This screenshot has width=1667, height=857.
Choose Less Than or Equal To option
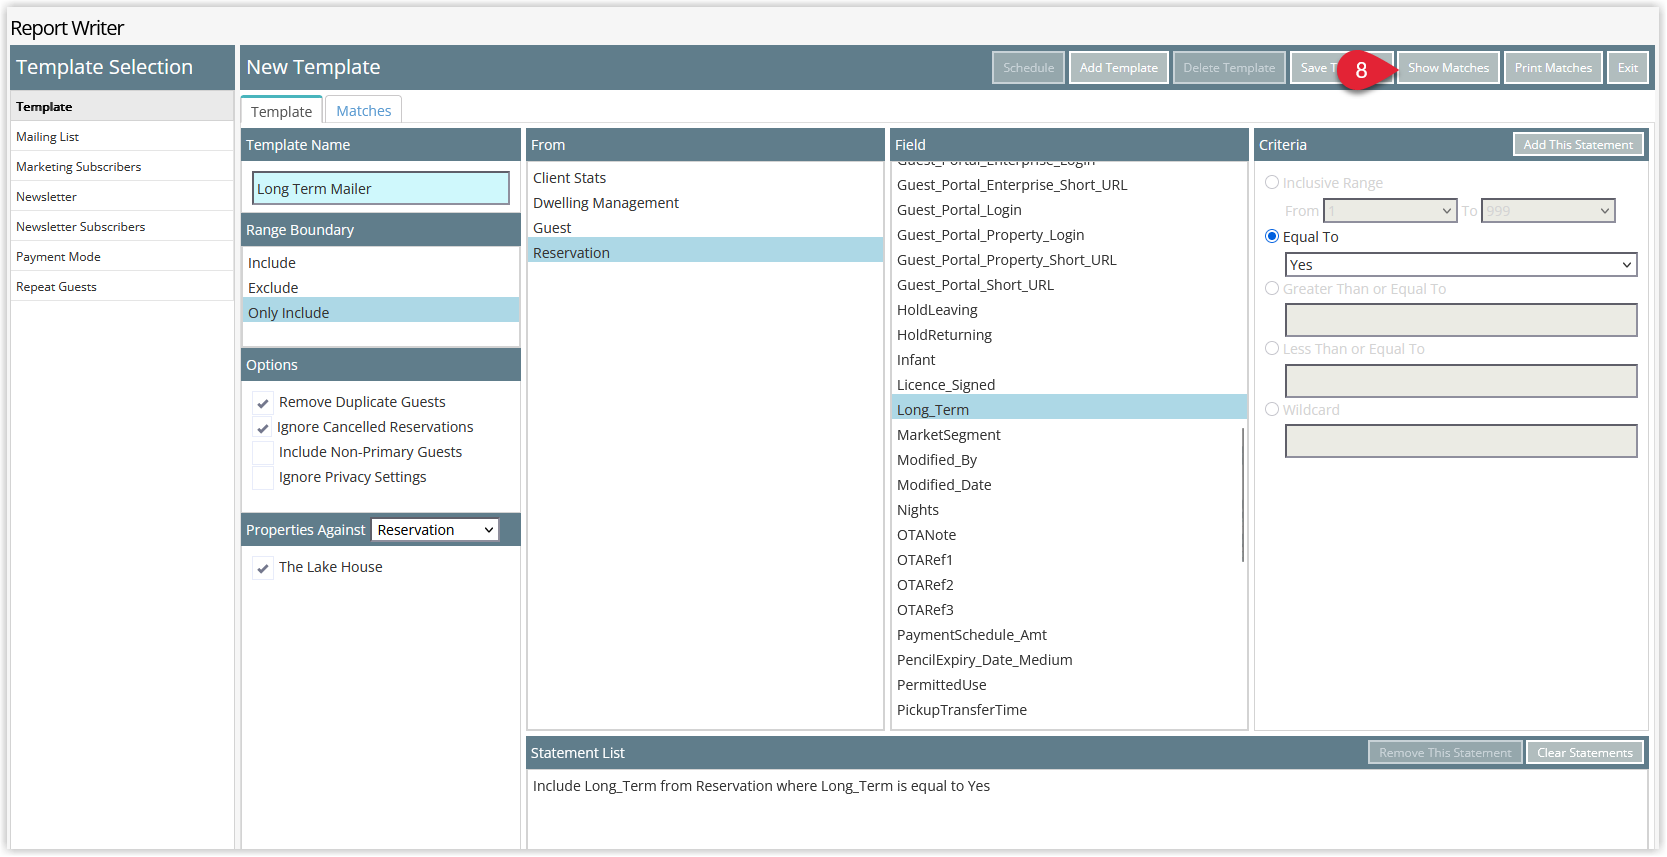(1272, 349)
